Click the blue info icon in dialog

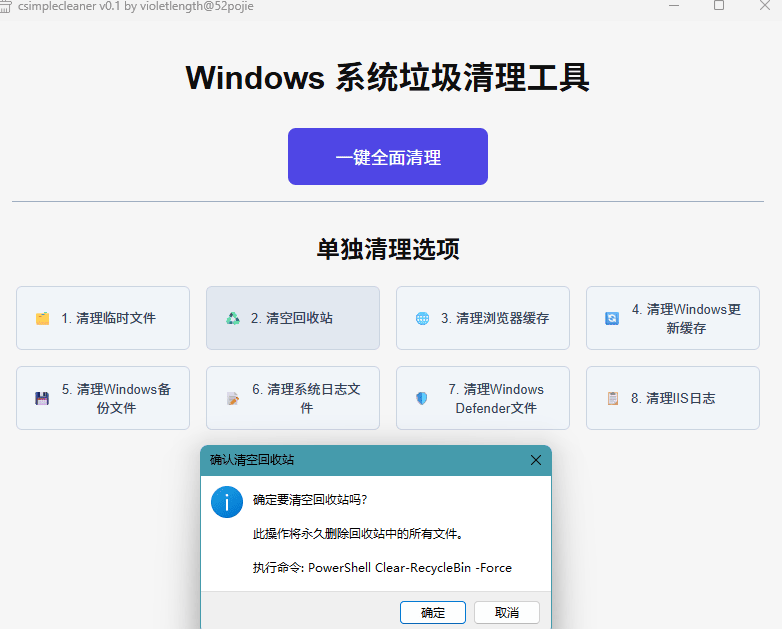pyautogui.click(x=227, y=502)
